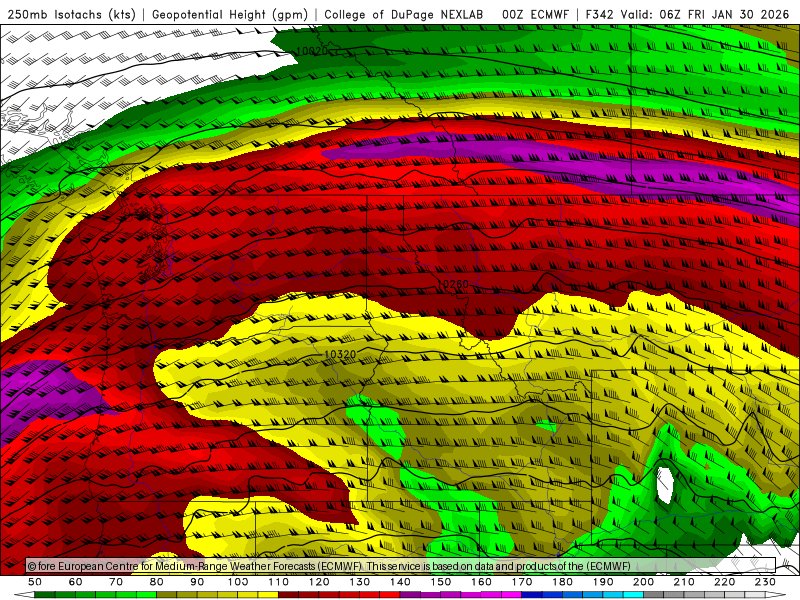Screen dimensions: 800x600
Task: Click the ECMWF copyright notice text
Action: 329,566
